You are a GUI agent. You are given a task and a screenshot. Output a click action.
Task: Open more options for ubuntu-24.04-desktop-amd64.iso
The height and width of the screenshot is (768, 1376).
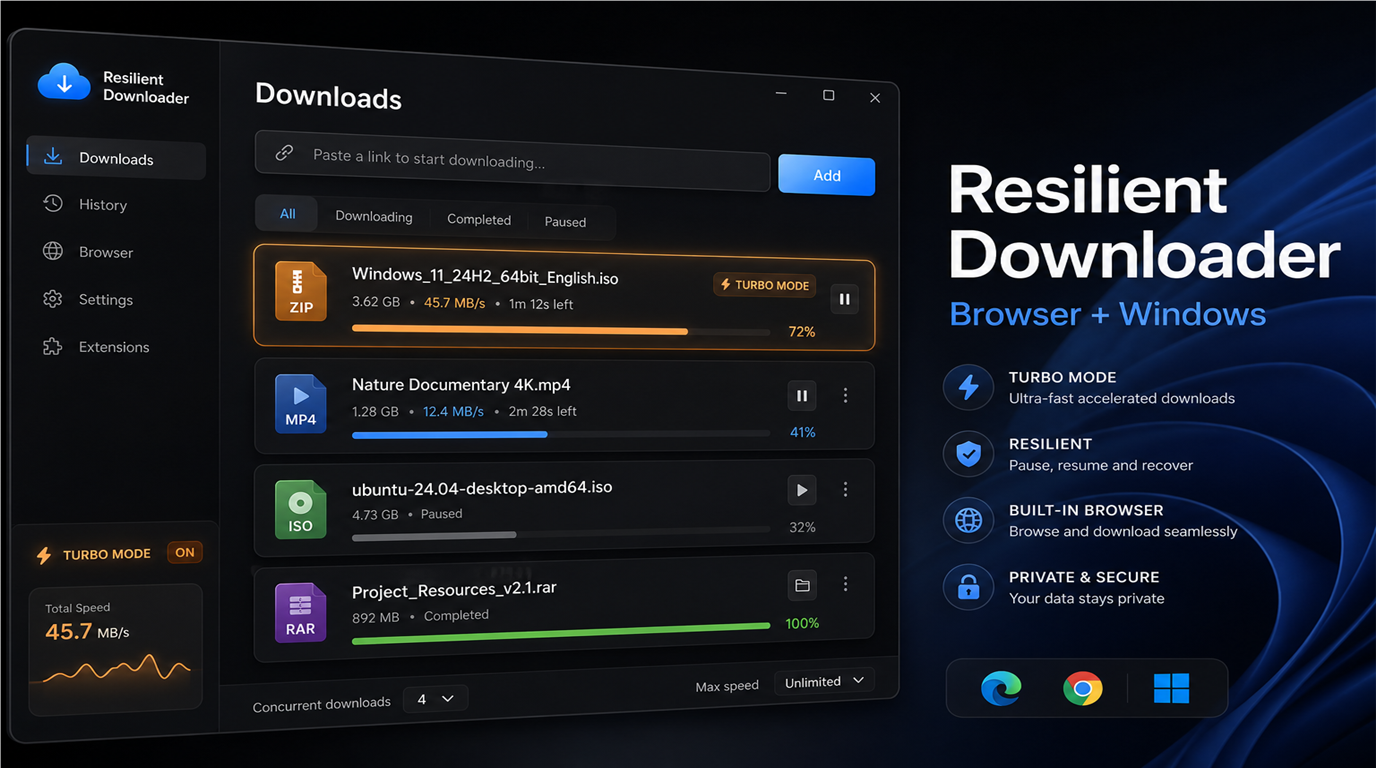tap(845, 490)
